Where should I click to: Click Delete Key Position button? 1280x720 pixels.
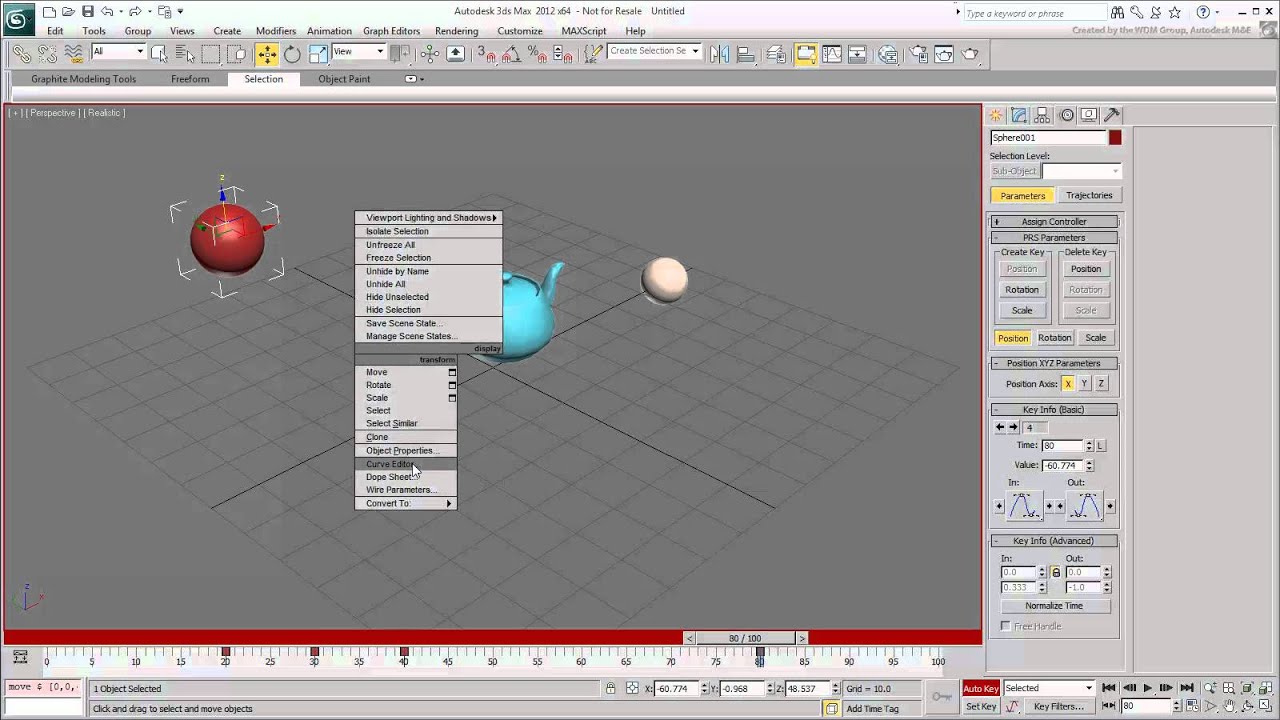1086,269
